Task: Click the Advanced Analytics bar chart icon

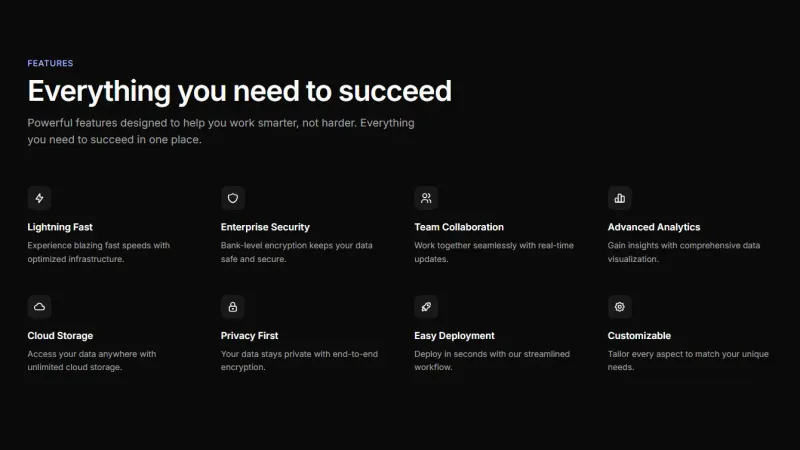Action: [620, 198]
